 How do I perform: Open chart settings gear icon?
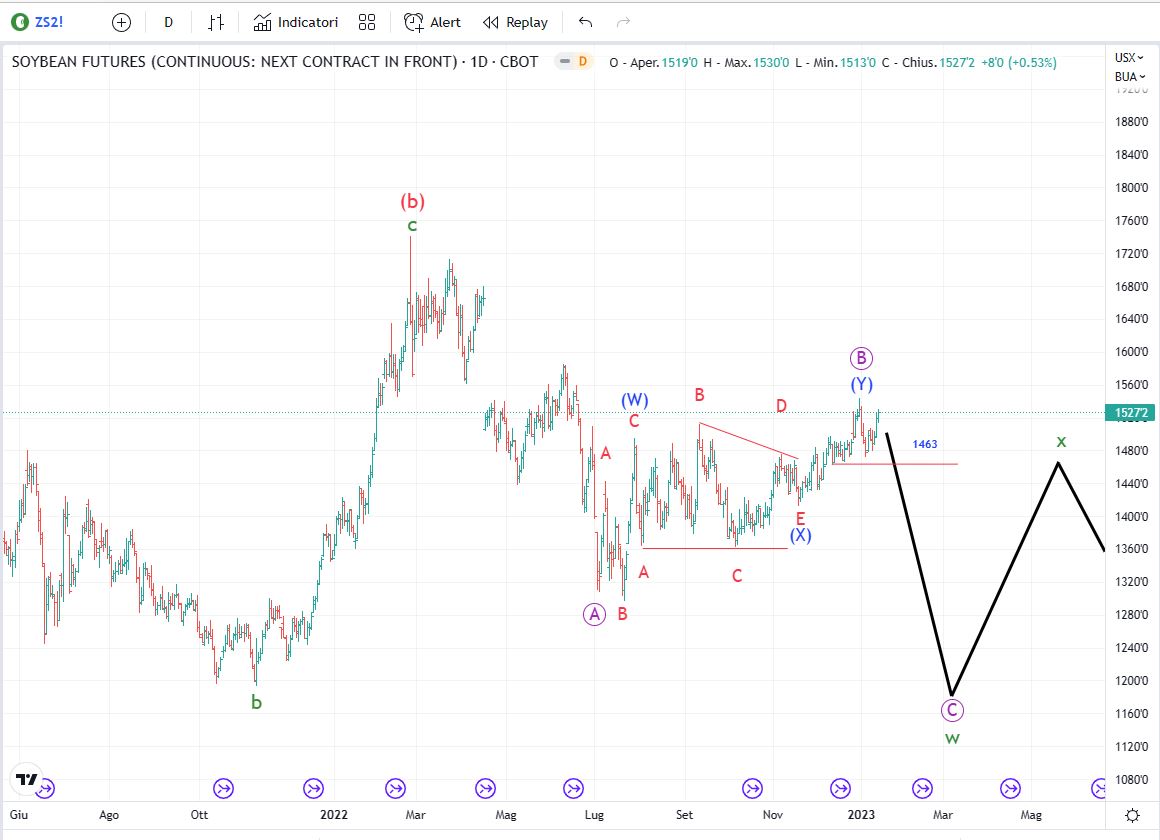click(1132, 816)
